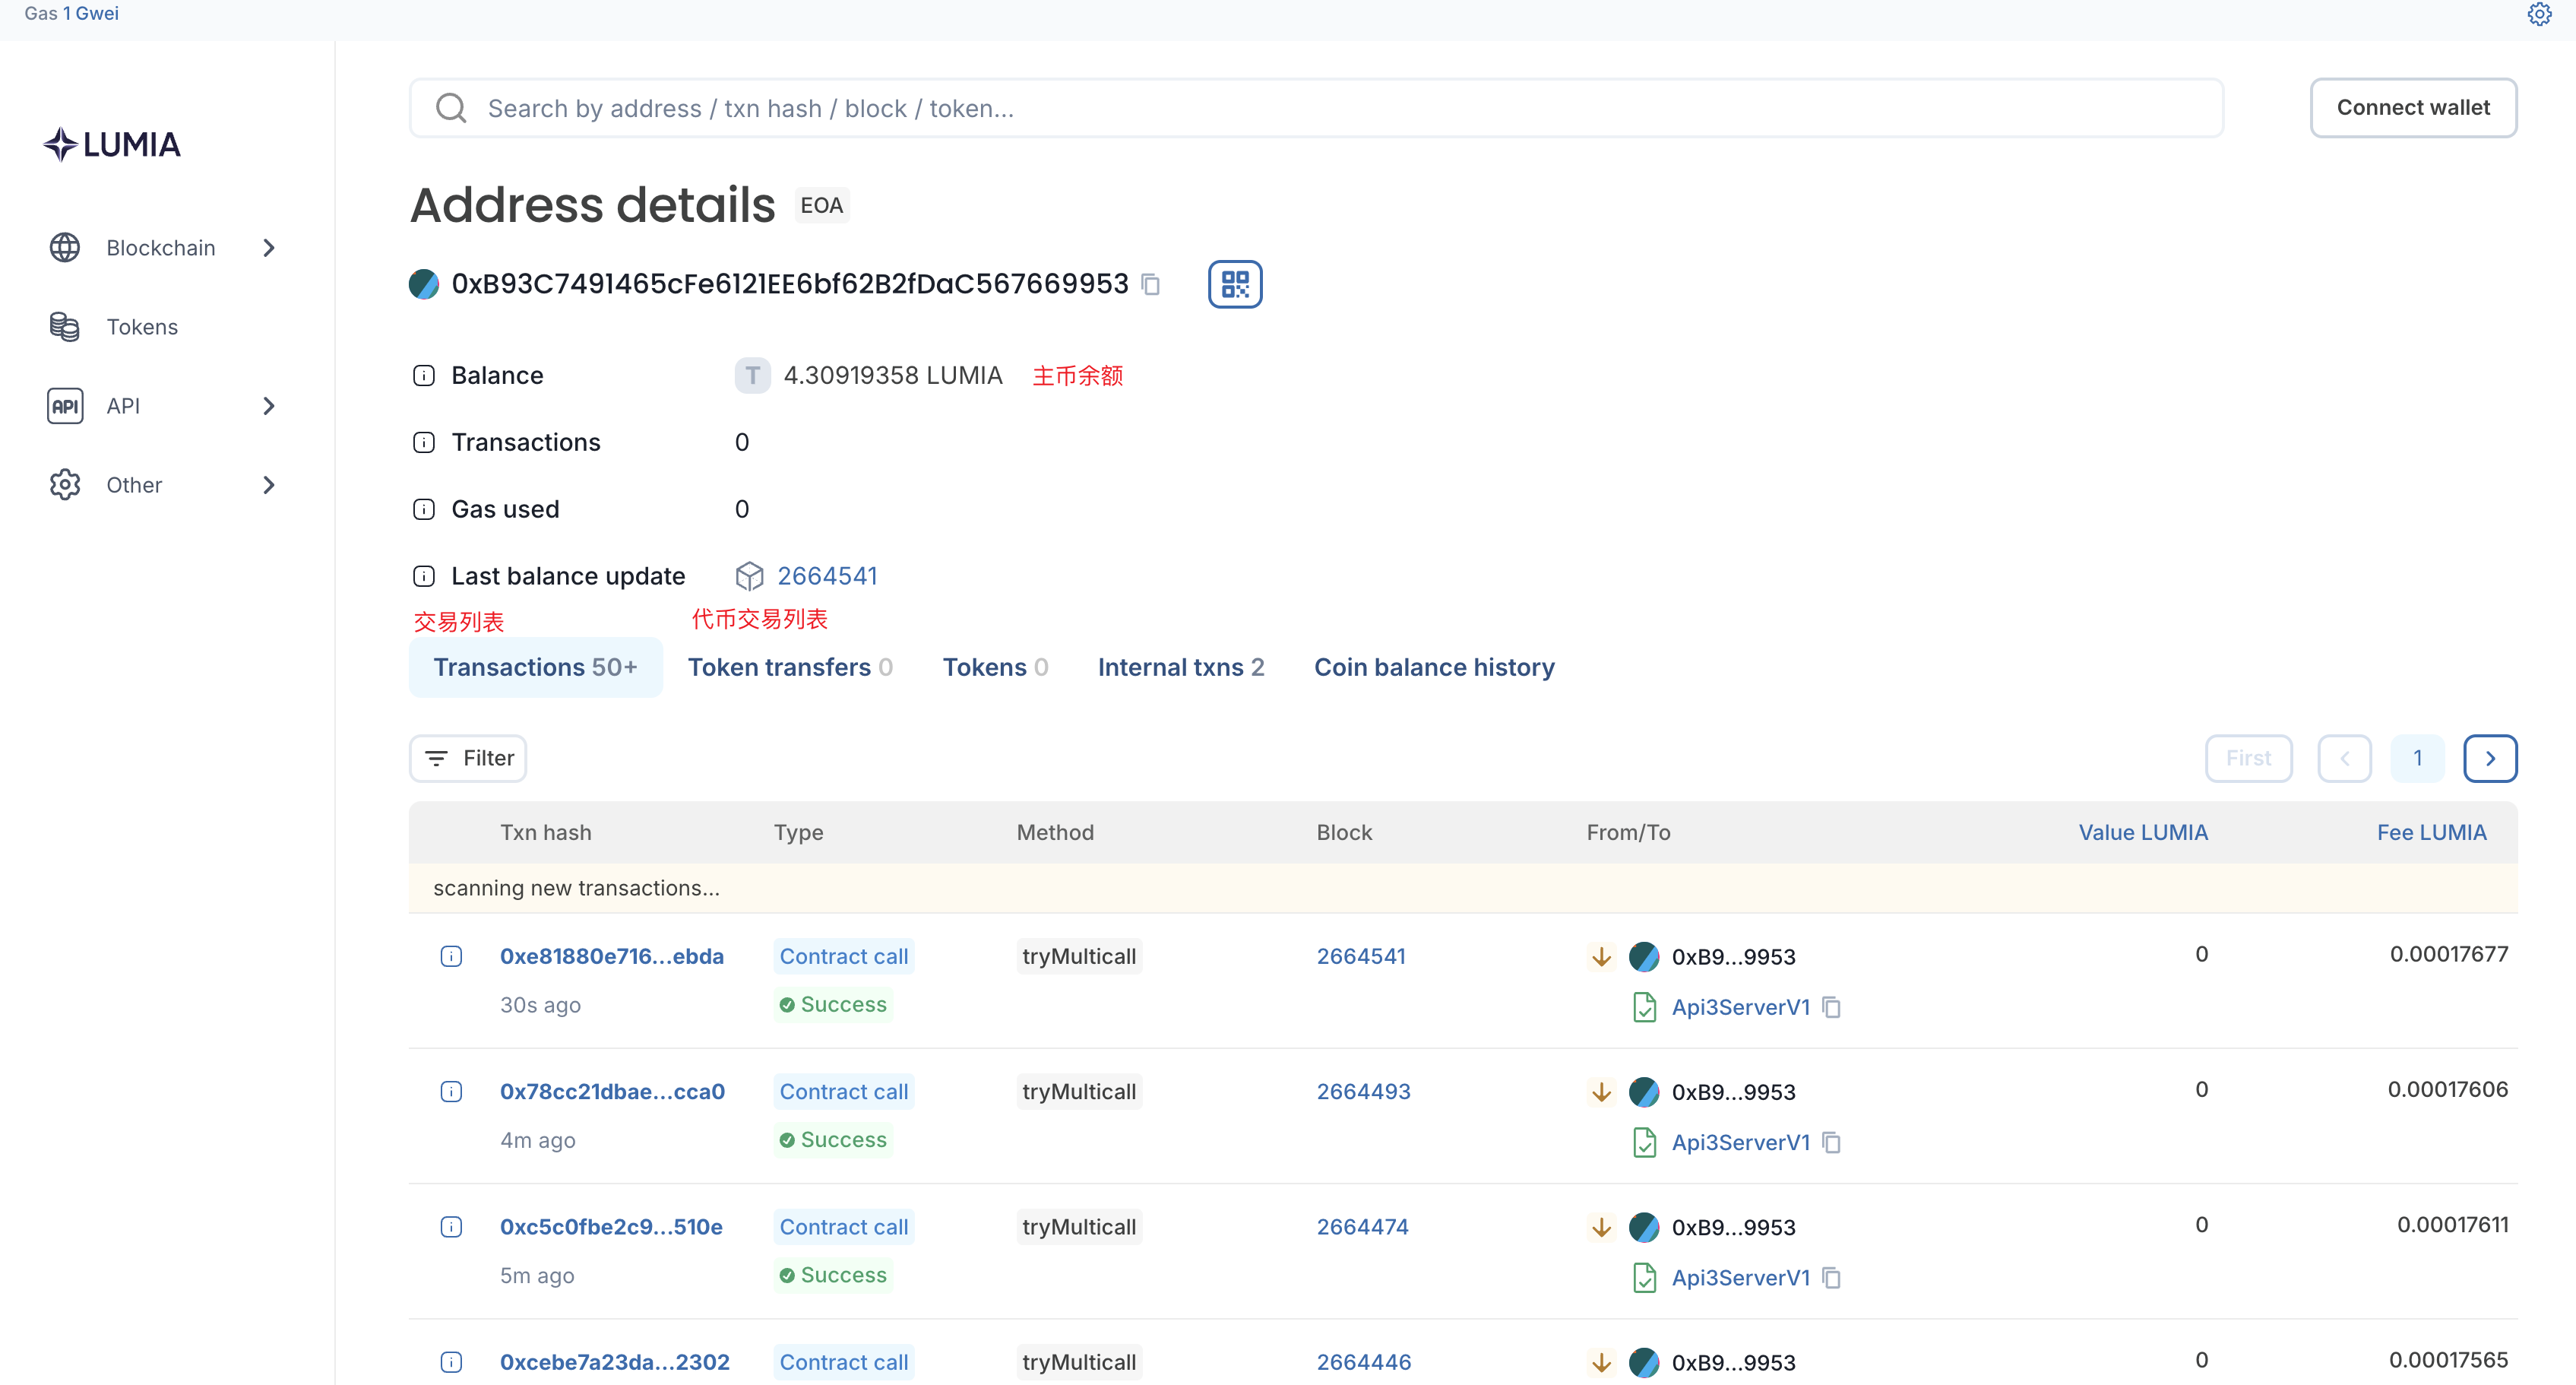Go to the next page of transactions

(x=2490, y=758)
